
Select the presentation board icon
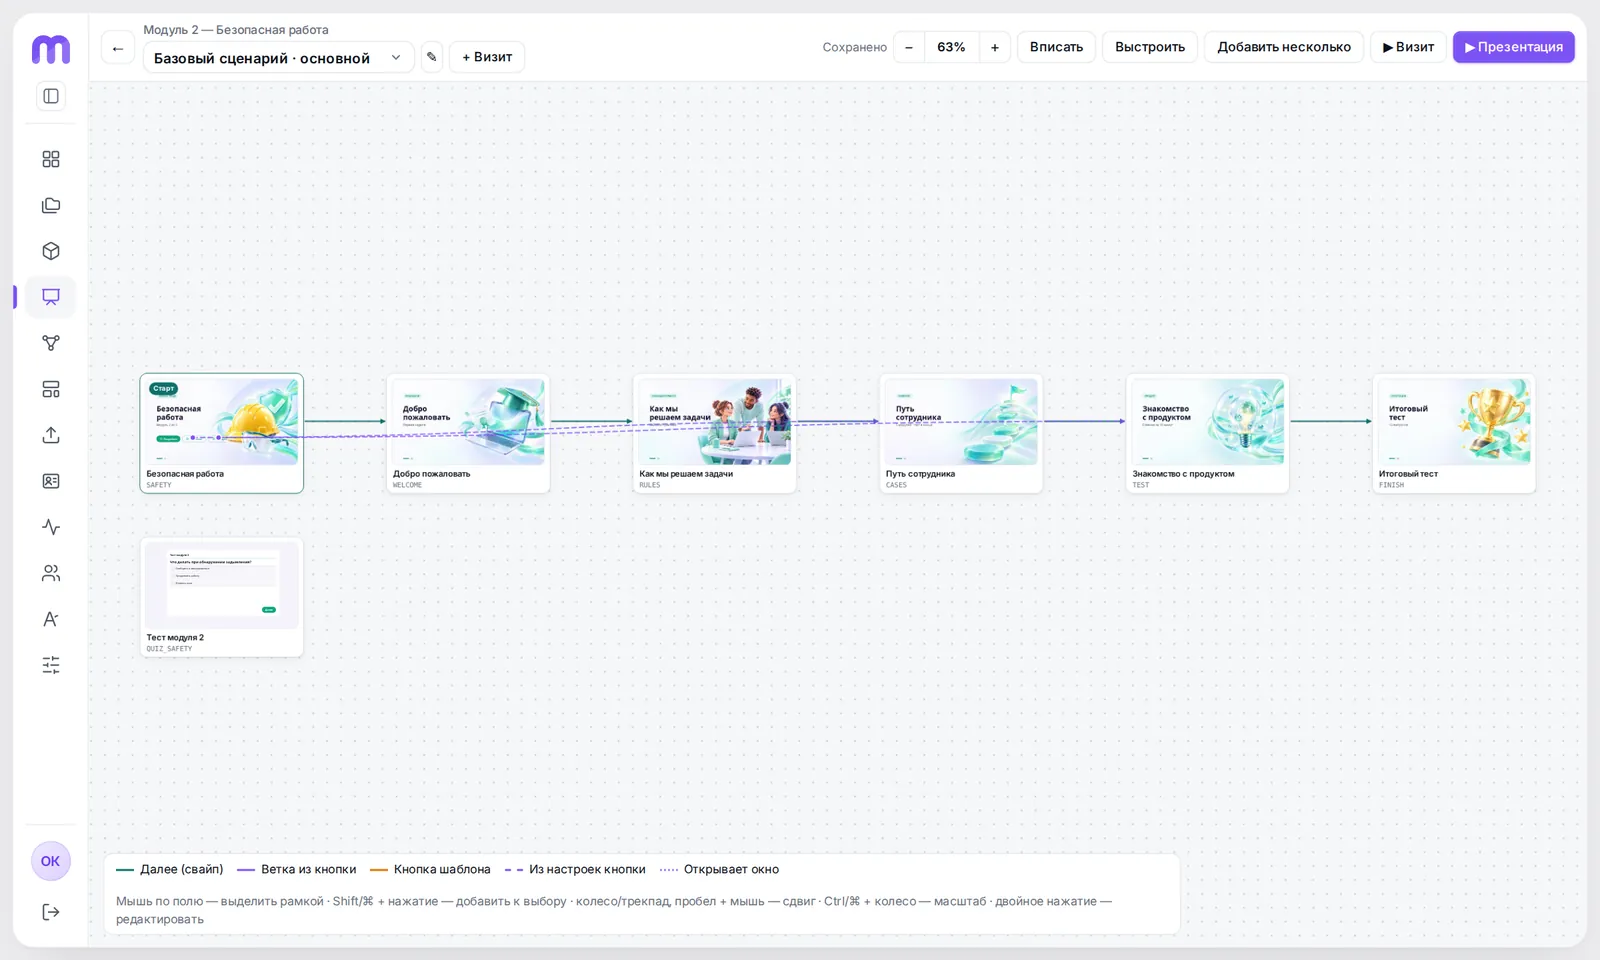coord(51,297)
